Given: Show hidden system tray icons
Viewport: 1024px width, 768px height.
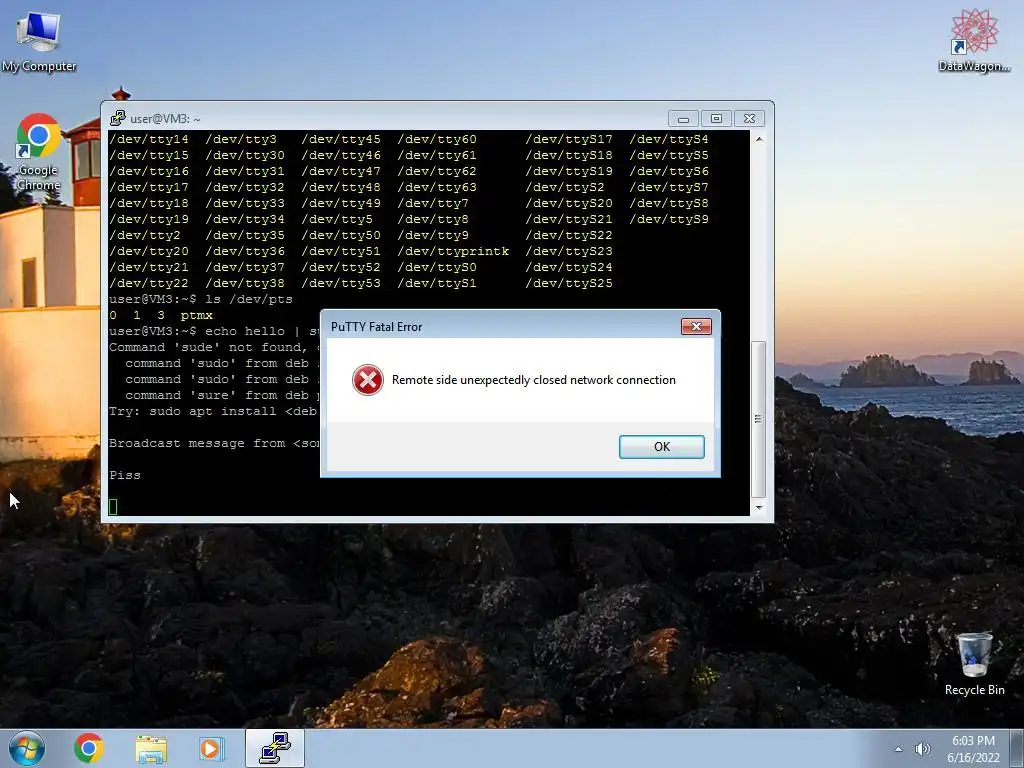Looking at the screenshot, I should (899, 750).
